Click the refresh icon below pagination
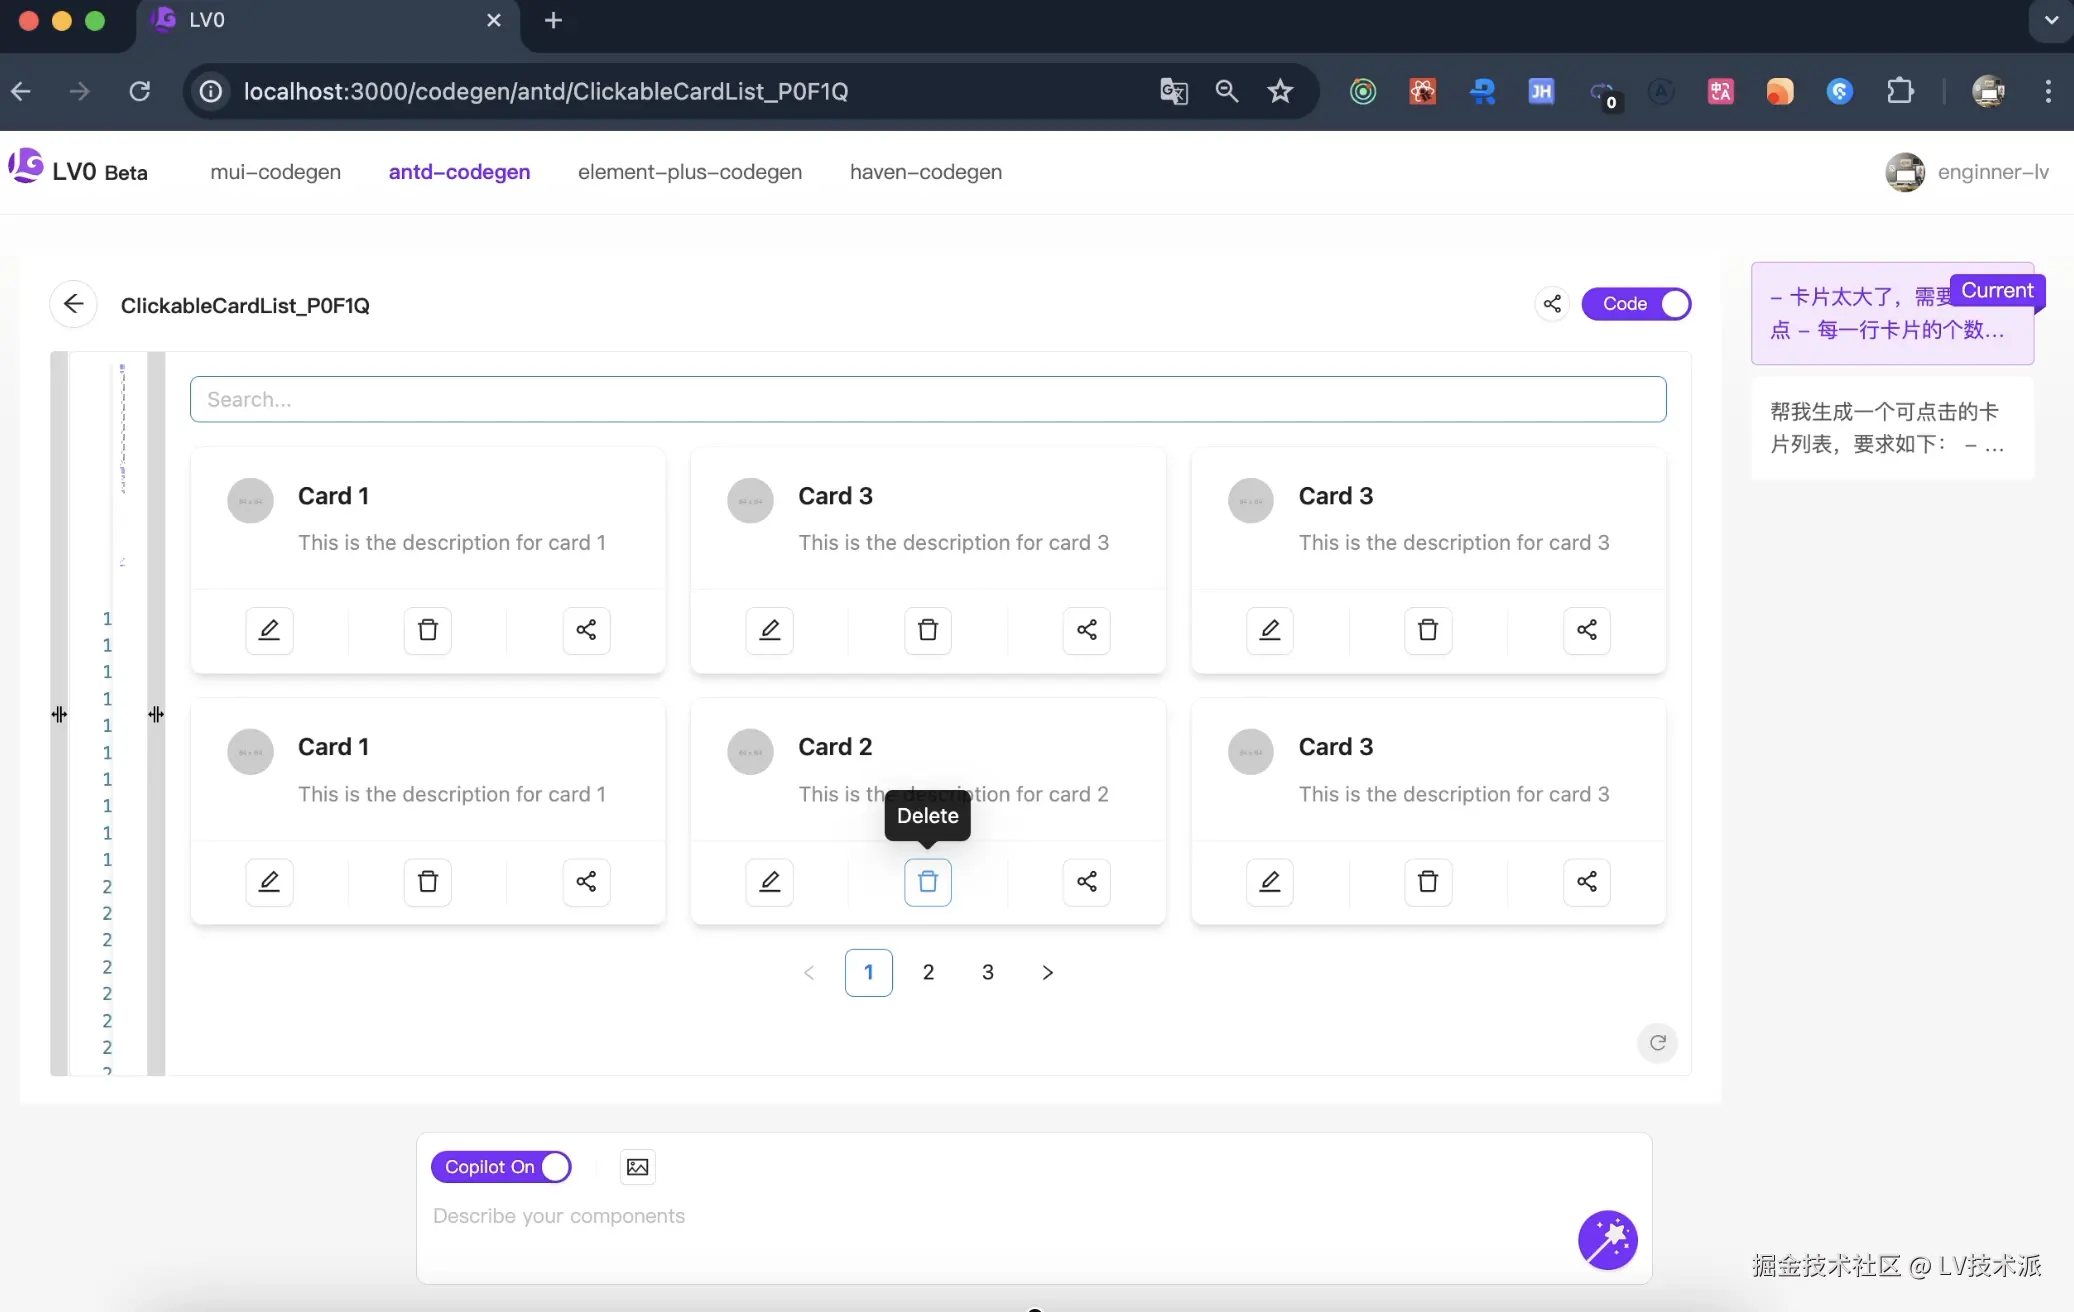 coord(1657,1043)
